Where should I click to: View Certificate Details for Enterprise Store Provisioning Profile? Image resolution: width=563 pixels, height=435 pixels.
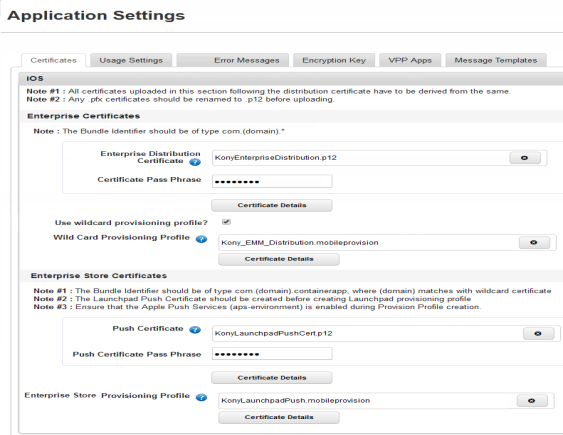coord(279,417)
